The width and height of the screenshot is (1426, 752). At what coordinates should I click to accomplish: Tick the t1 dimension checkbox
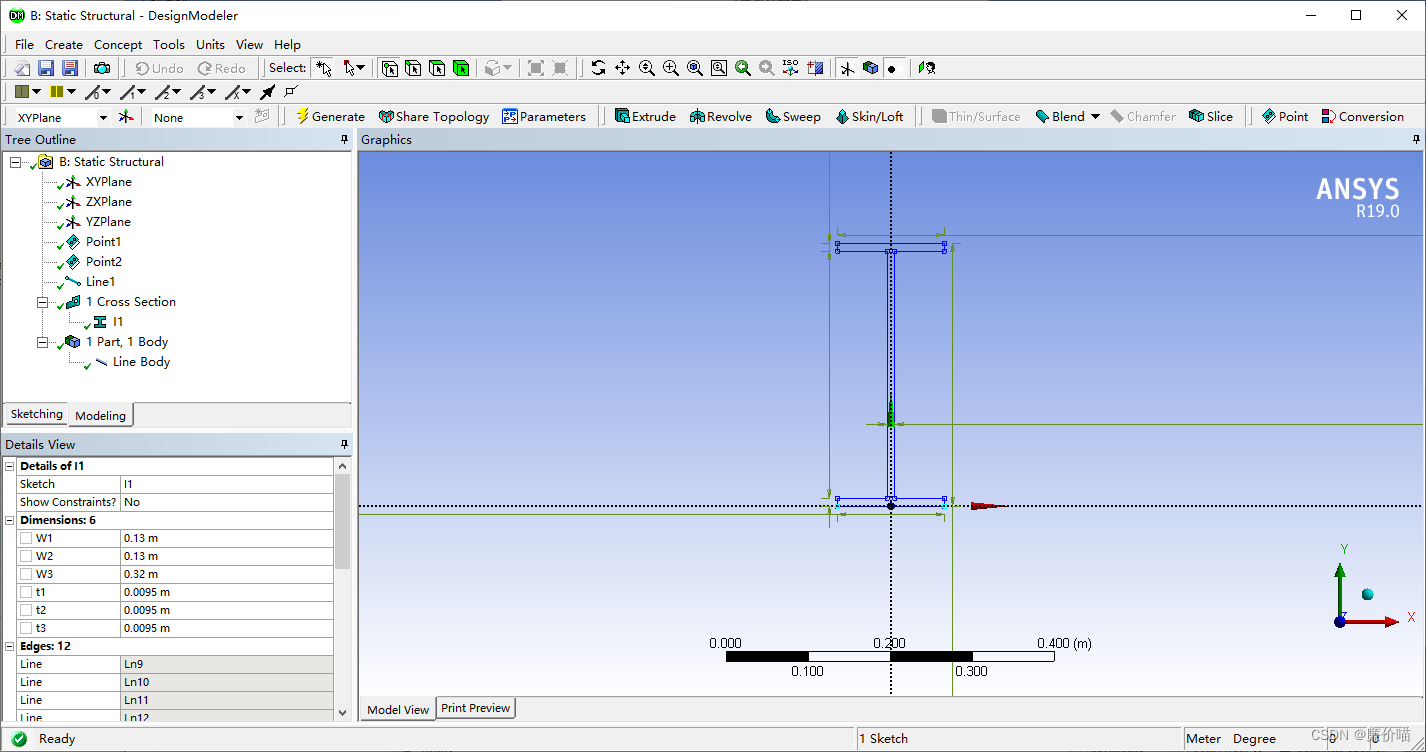pos(26,592)
